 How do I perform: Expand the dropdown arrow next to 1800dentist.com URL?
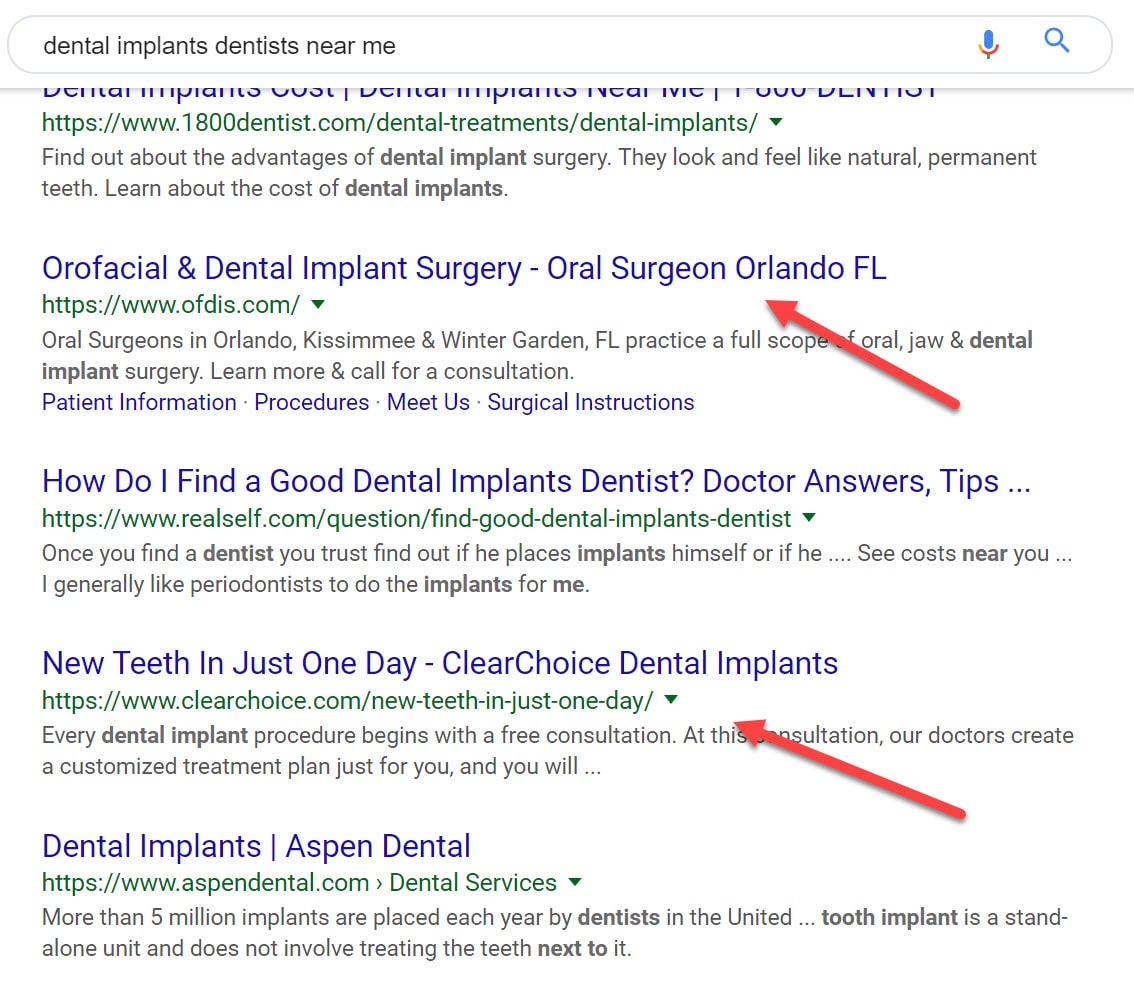coord(776,122)
